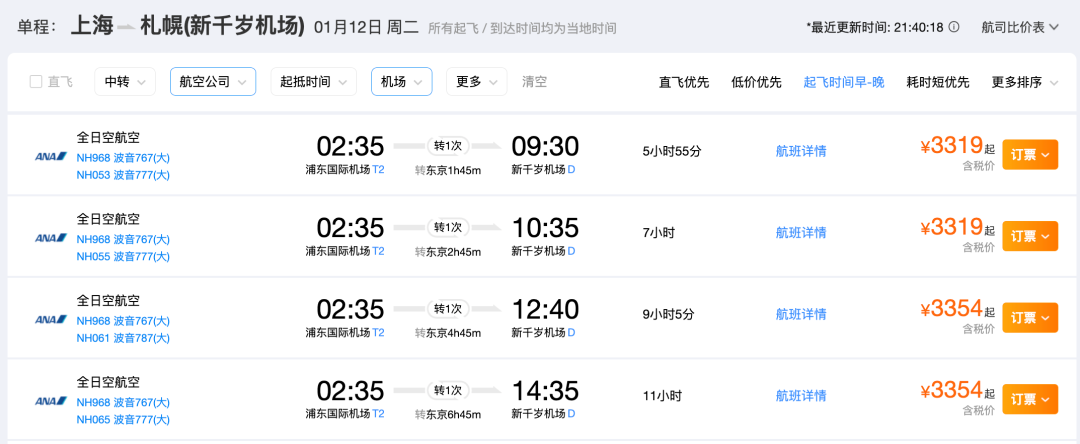The image size is (1080, 444).
Task: Click flight number NH065 波音777(大)
Action: 123,419
